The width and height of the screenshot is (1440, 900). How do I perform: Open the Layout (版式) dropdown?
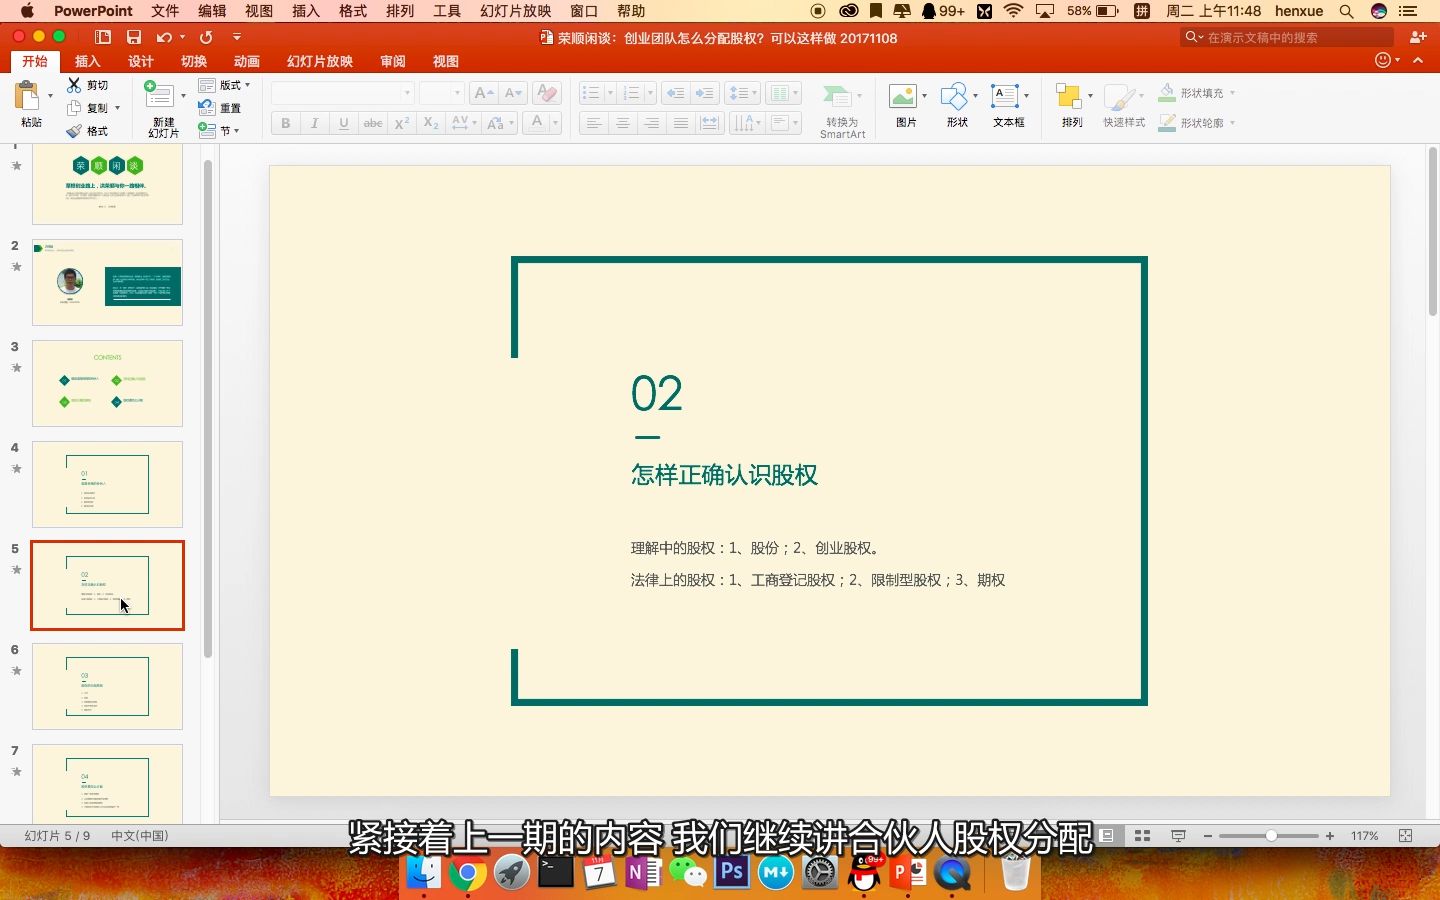tap(225, 85)
